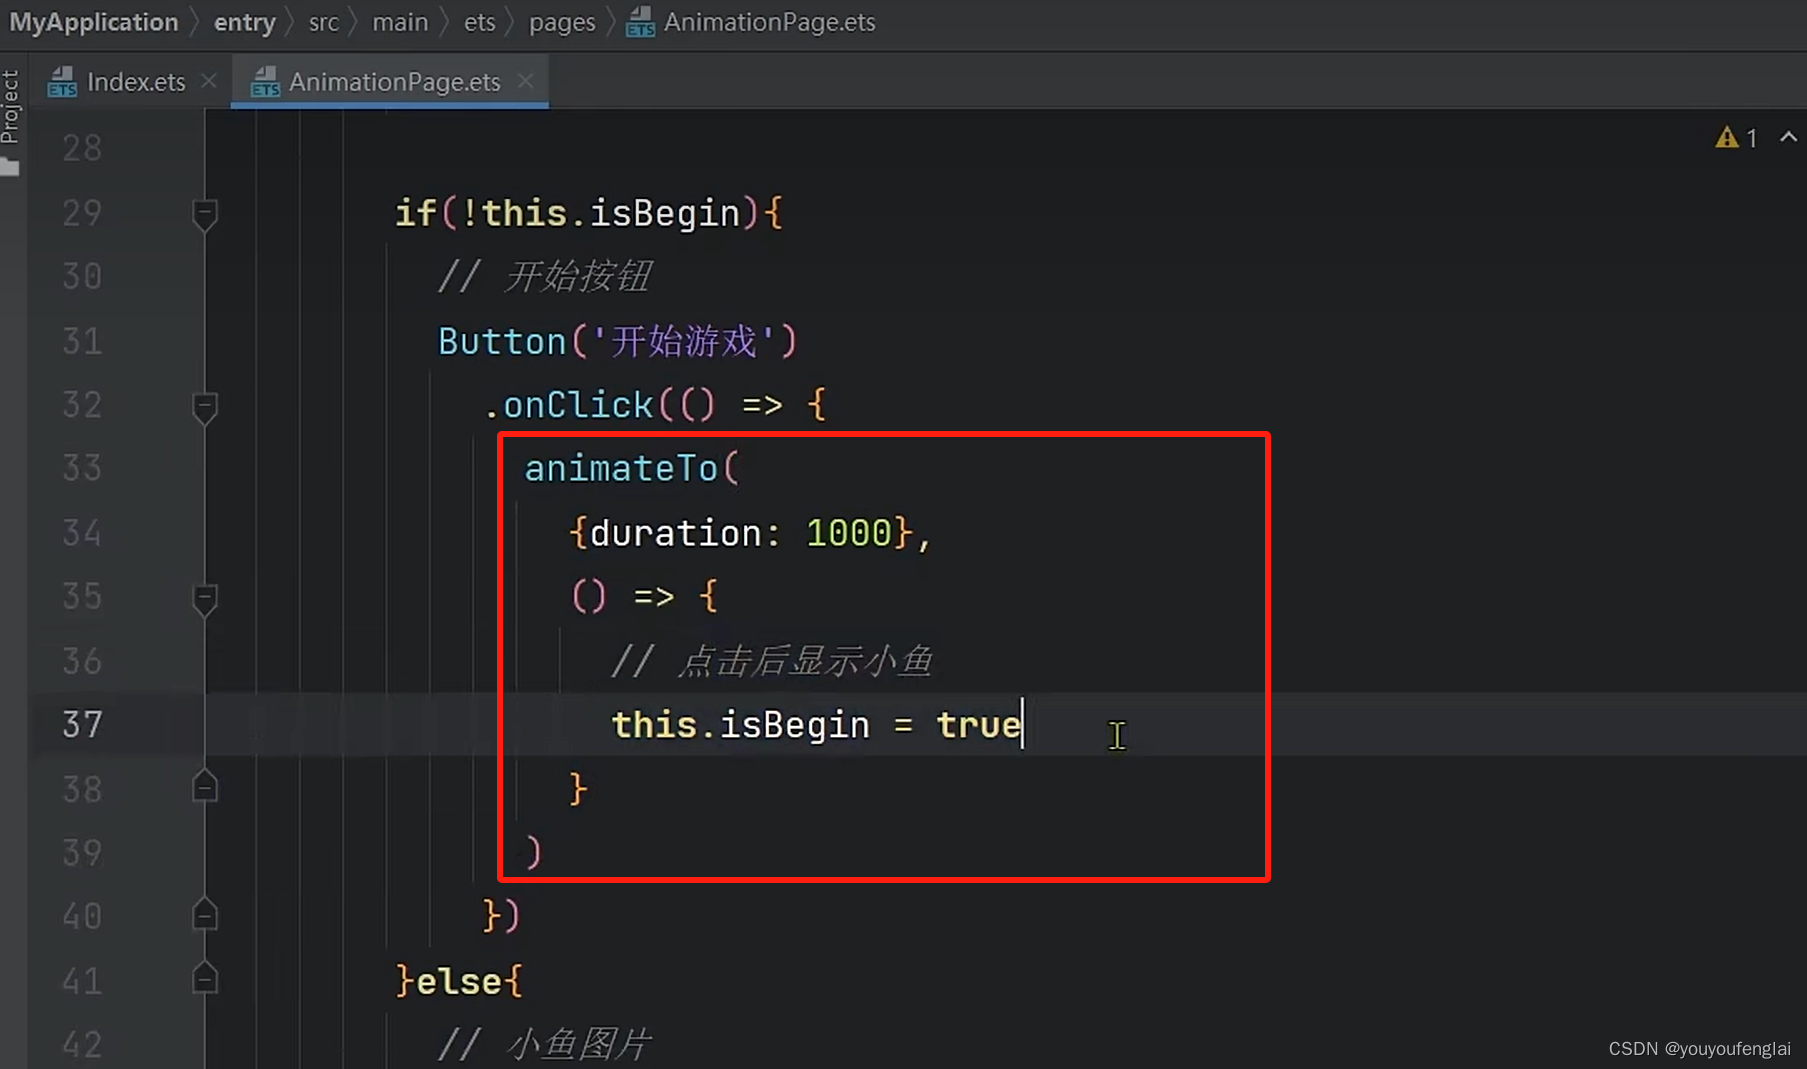Collapse the arrow function at line 35
This screenshot has height=1069, width=1807.
coord(205,598)
